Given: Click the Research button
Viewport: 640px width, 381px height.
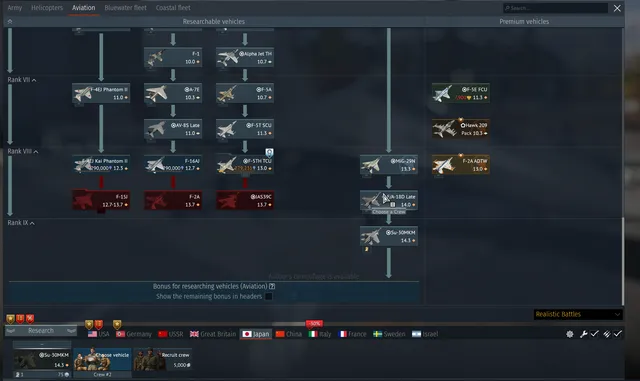Looking at the screenshot, I should coord(41,331).
